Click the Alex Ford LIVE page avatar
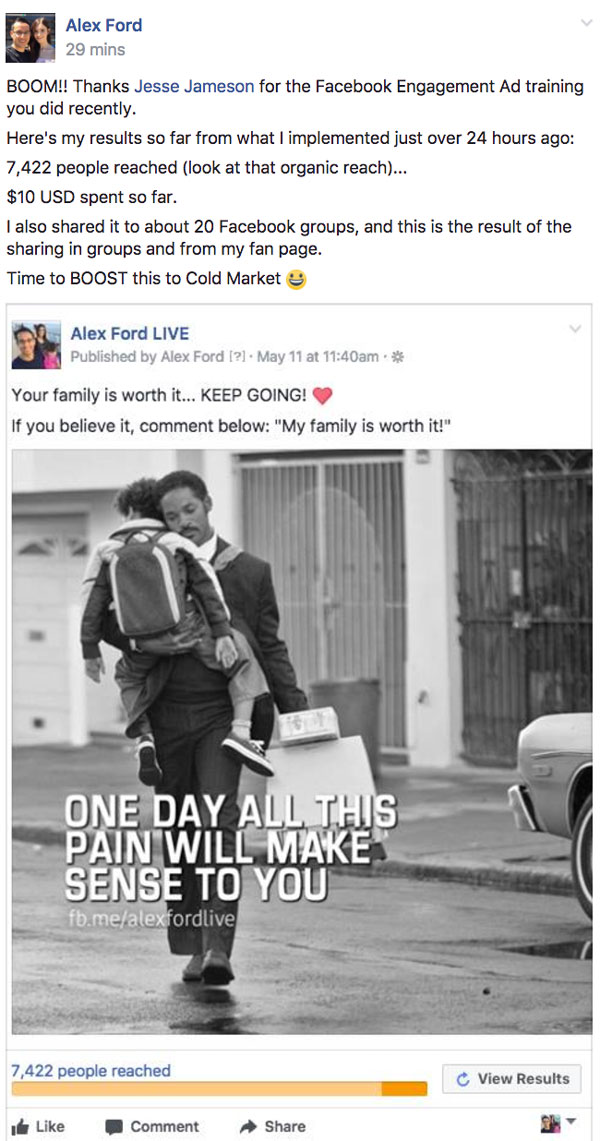The image size is (600, 1141). (x=36, y=346)
